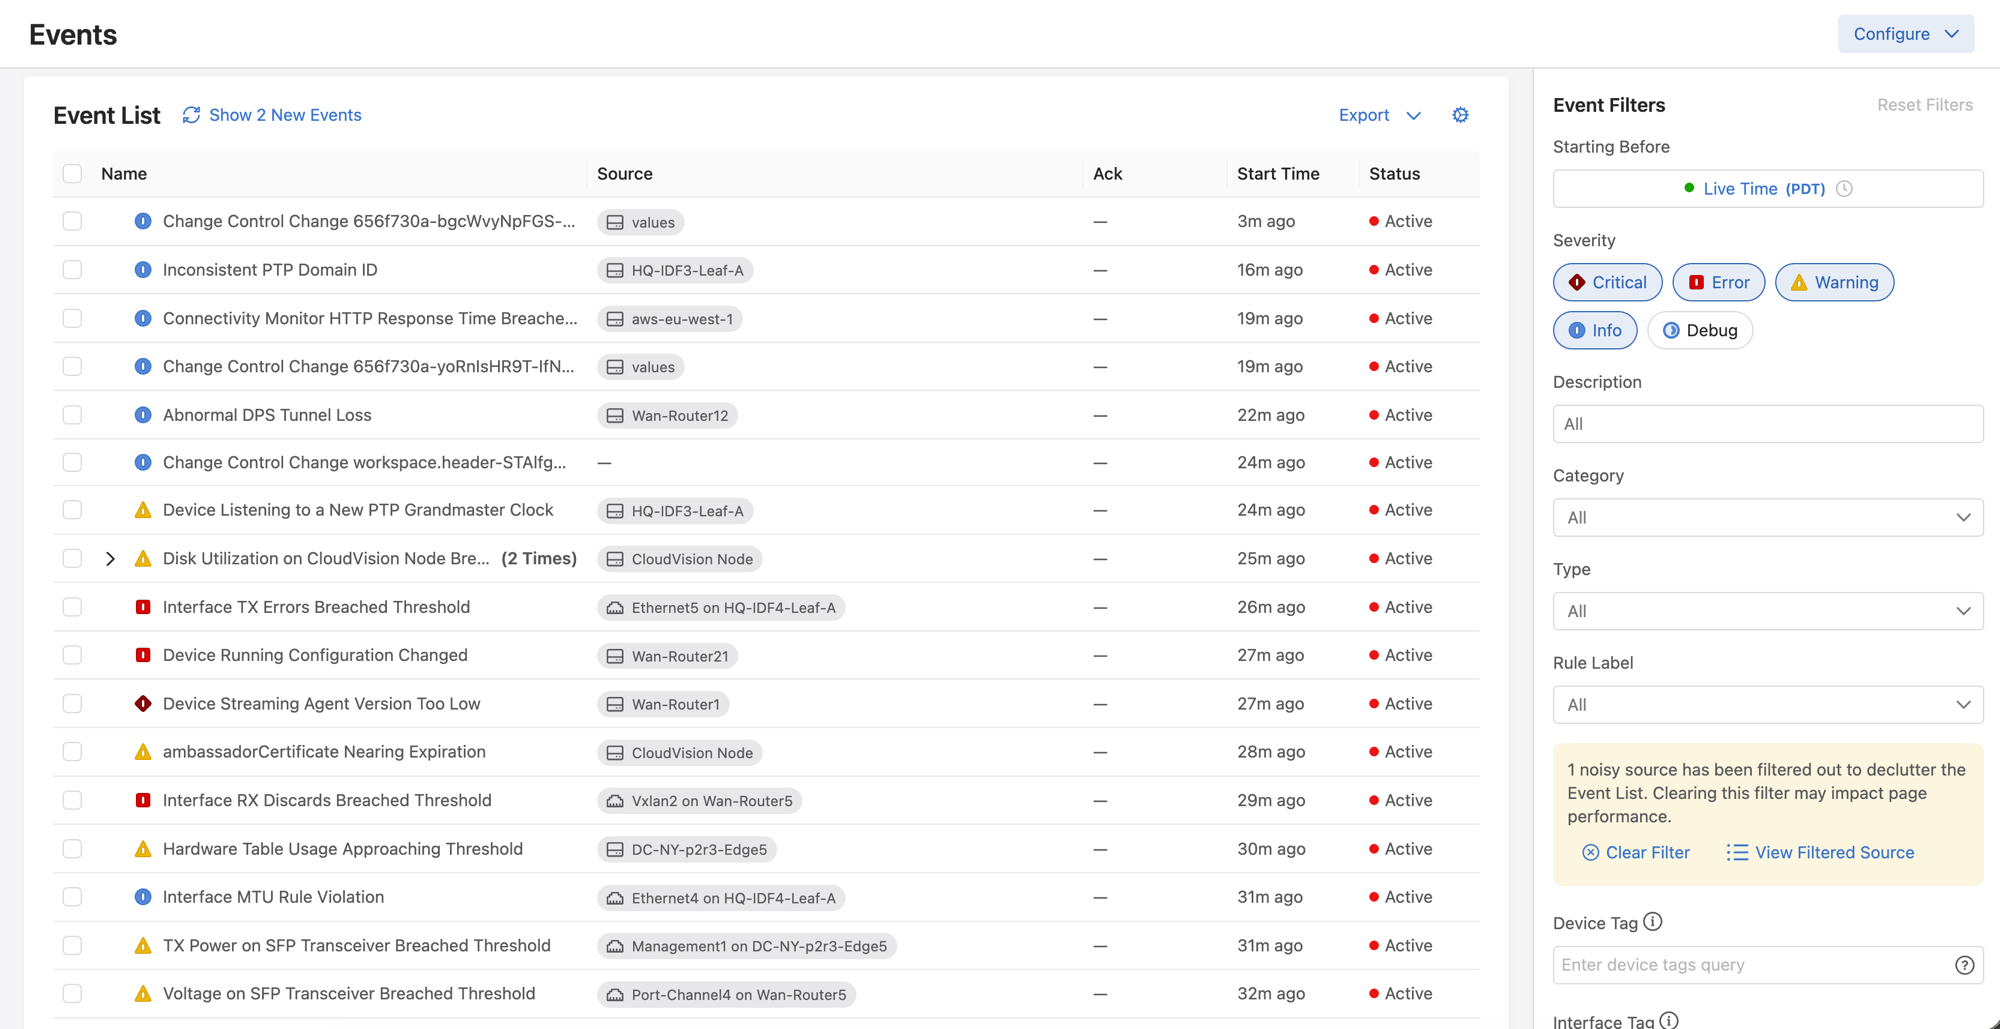
Task: Click the error icon for Device Running Configuration Changed
Action: pyautogui.click(x=143, y=655)
